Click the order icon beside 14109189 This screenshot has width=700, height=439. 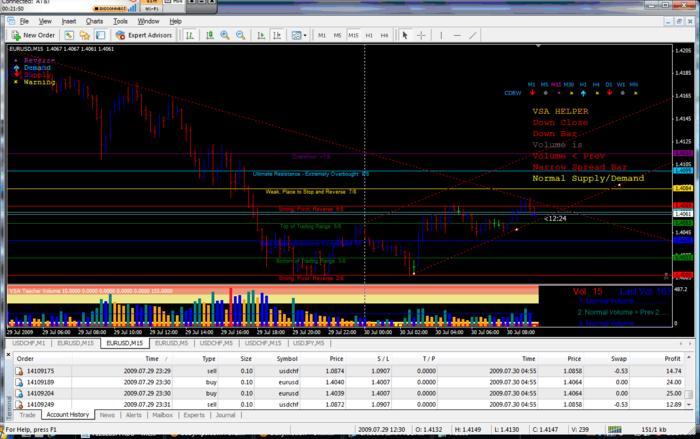19,382
